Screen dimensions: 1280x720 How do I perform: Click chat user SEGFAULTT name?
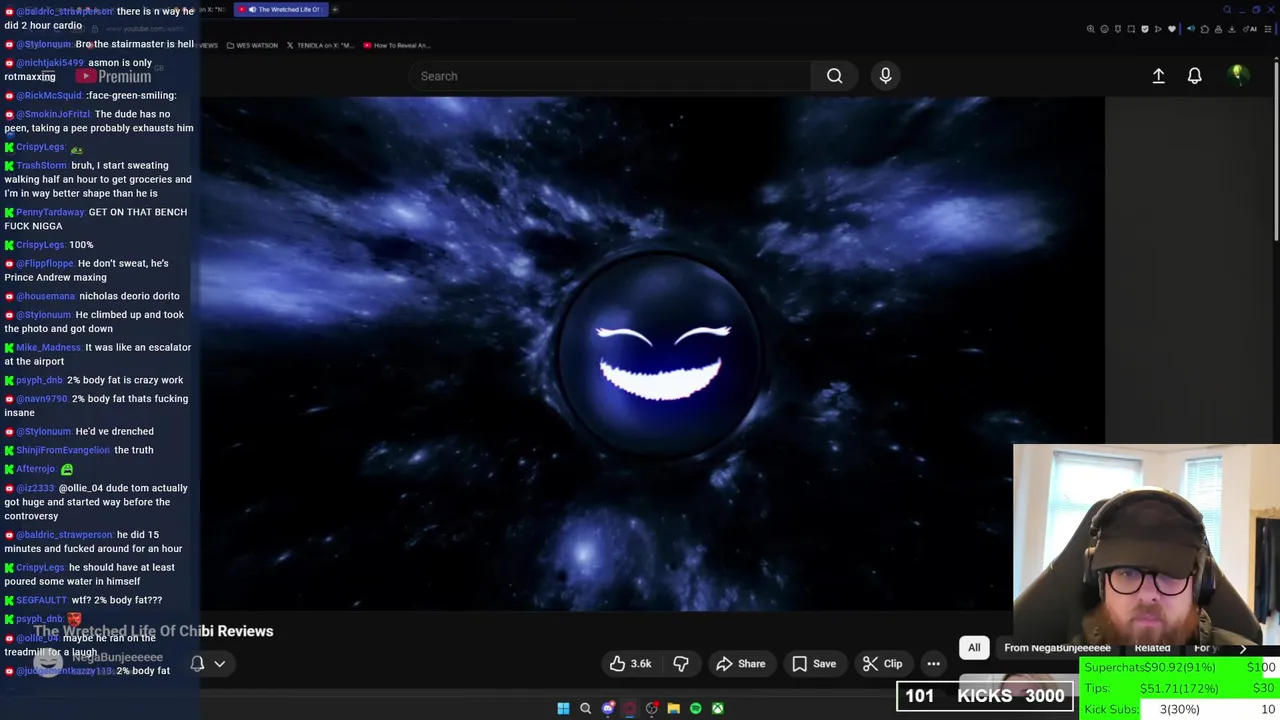(x=41, y=600)
